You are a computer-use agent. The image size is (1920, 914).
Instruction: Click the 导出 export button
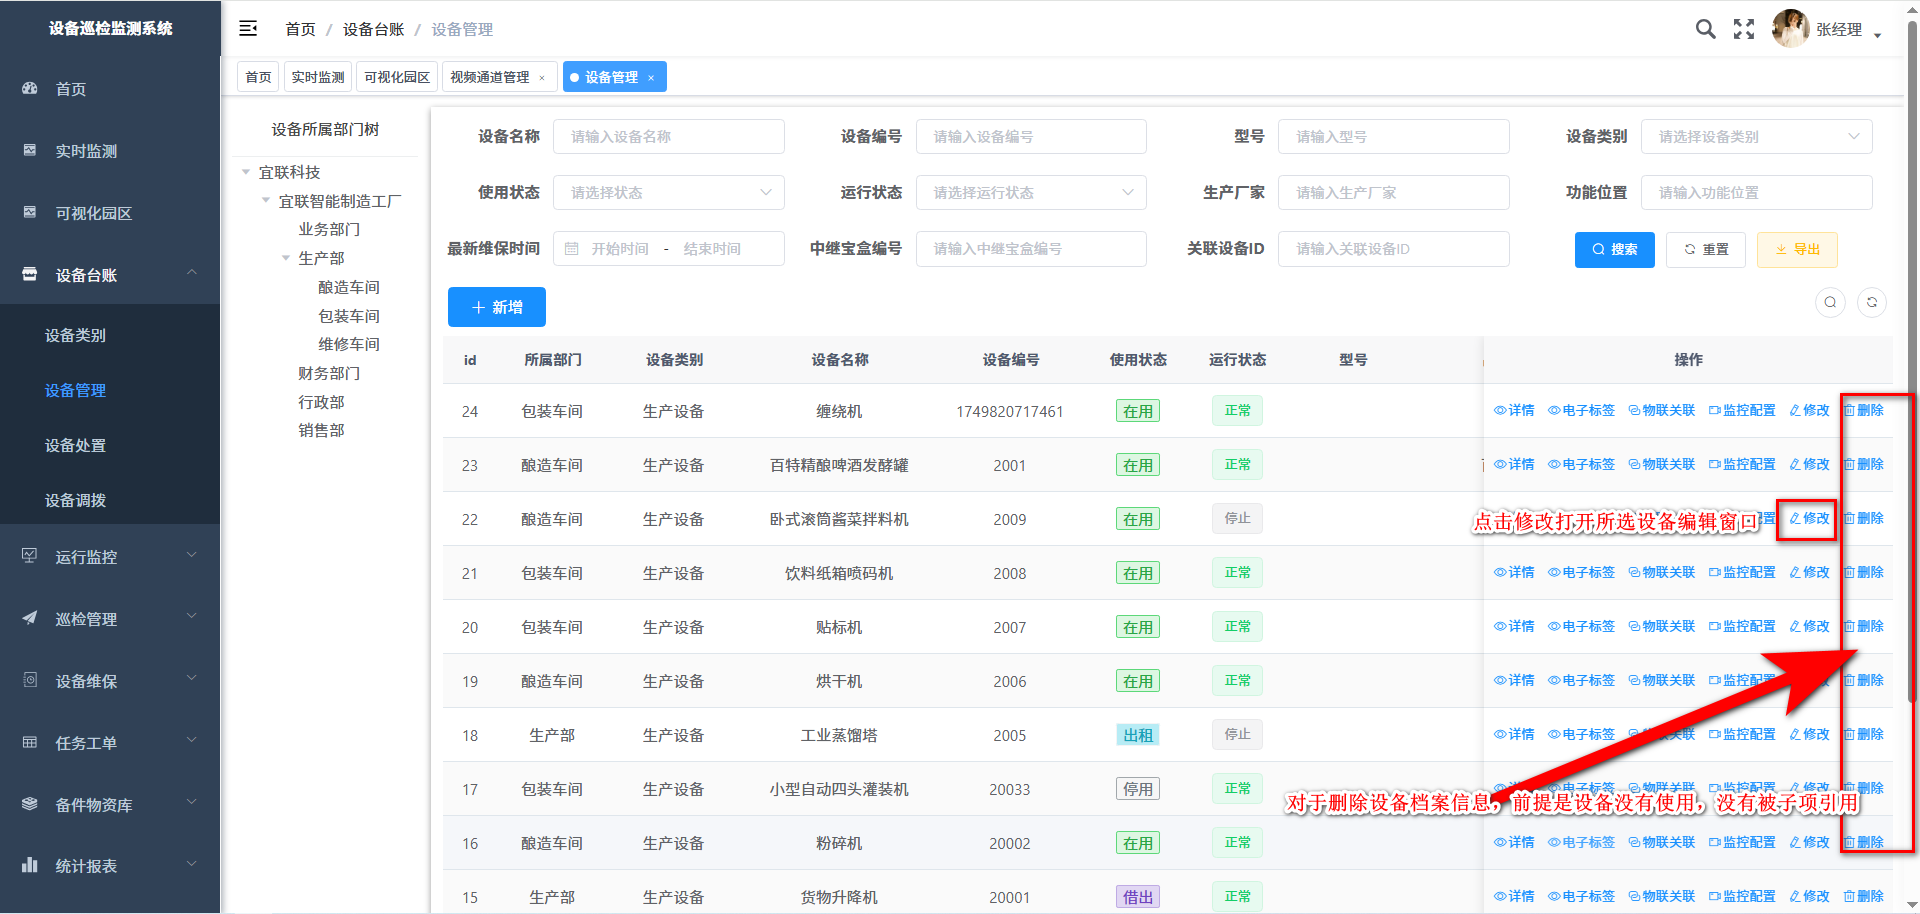[1797, 249]
